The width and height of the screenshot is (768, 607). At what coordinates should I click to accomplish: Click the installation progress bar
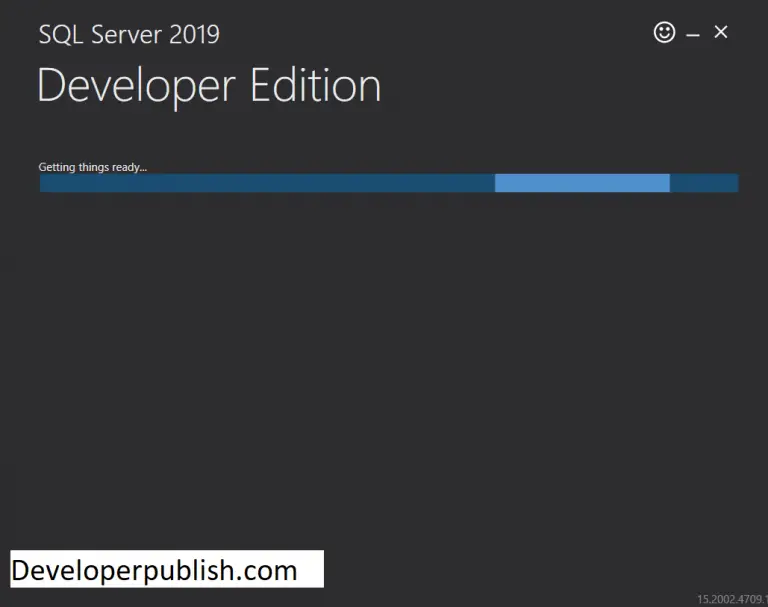click(x=389, y=183)
